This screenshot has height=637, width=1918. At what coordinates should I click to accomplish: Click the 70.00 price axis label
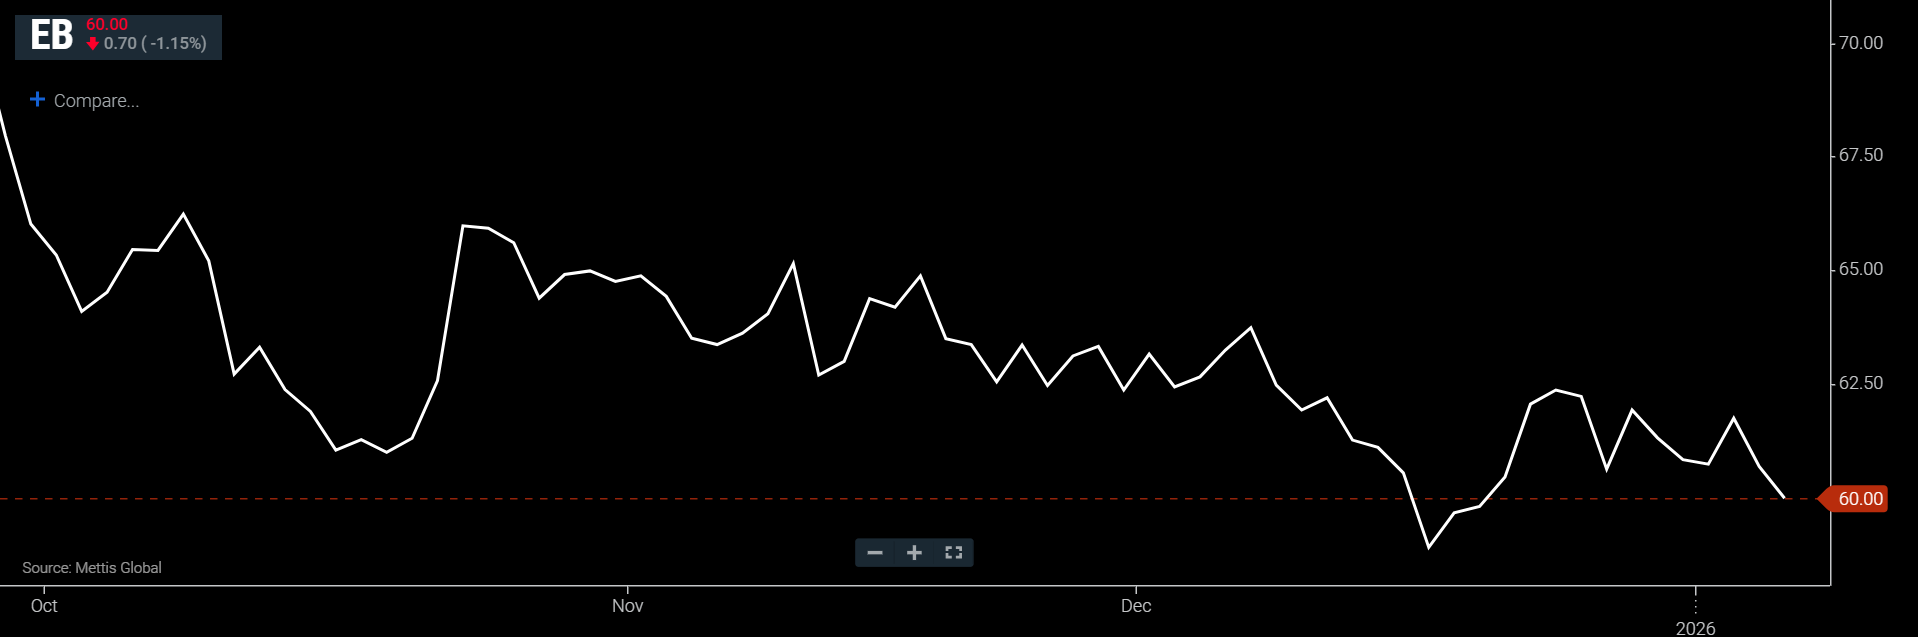tap(1860, 43)
